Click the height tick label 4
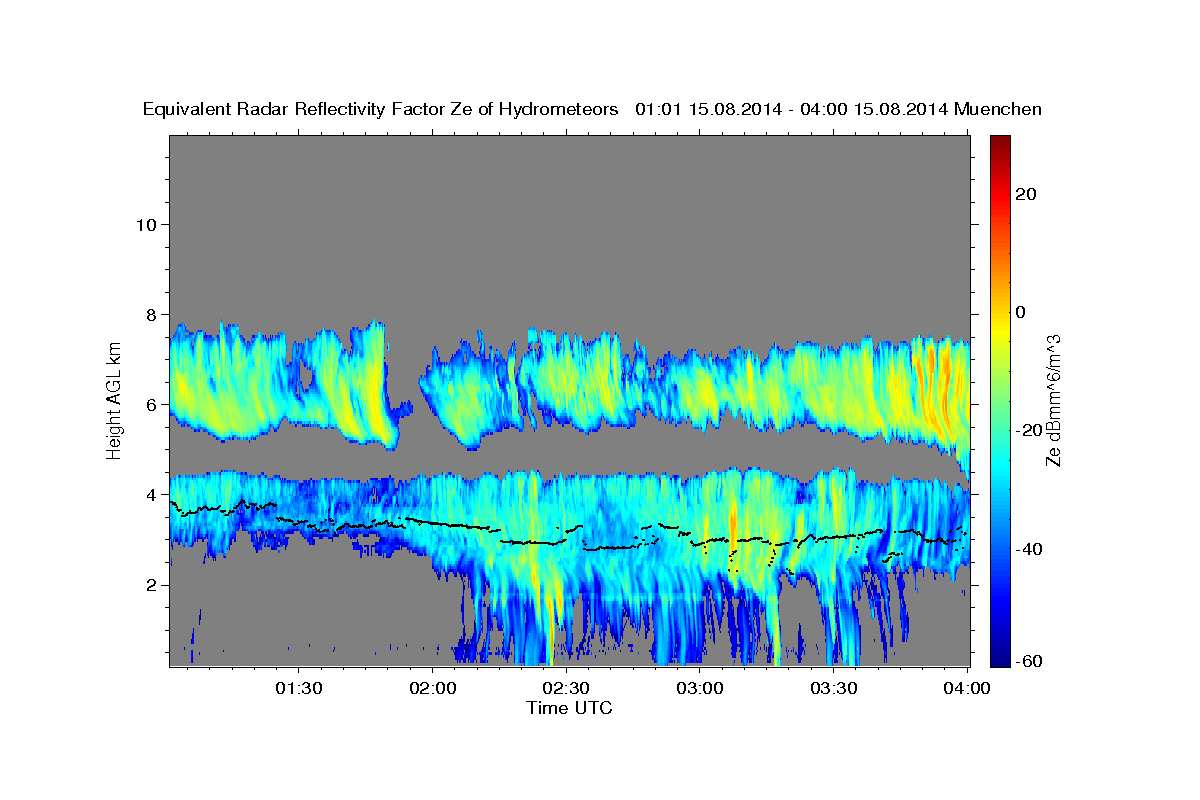 (x=150, y=494)
